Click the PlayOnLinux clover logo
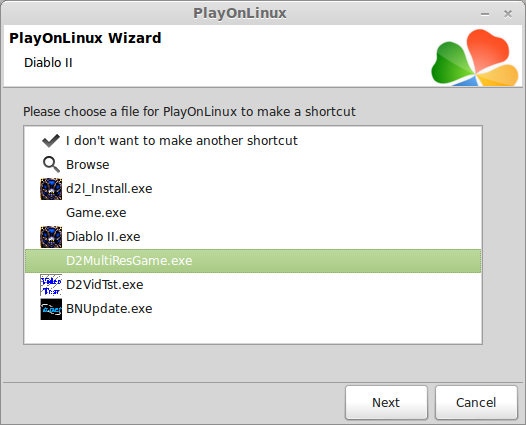526x425 pixels. point(475,57)
